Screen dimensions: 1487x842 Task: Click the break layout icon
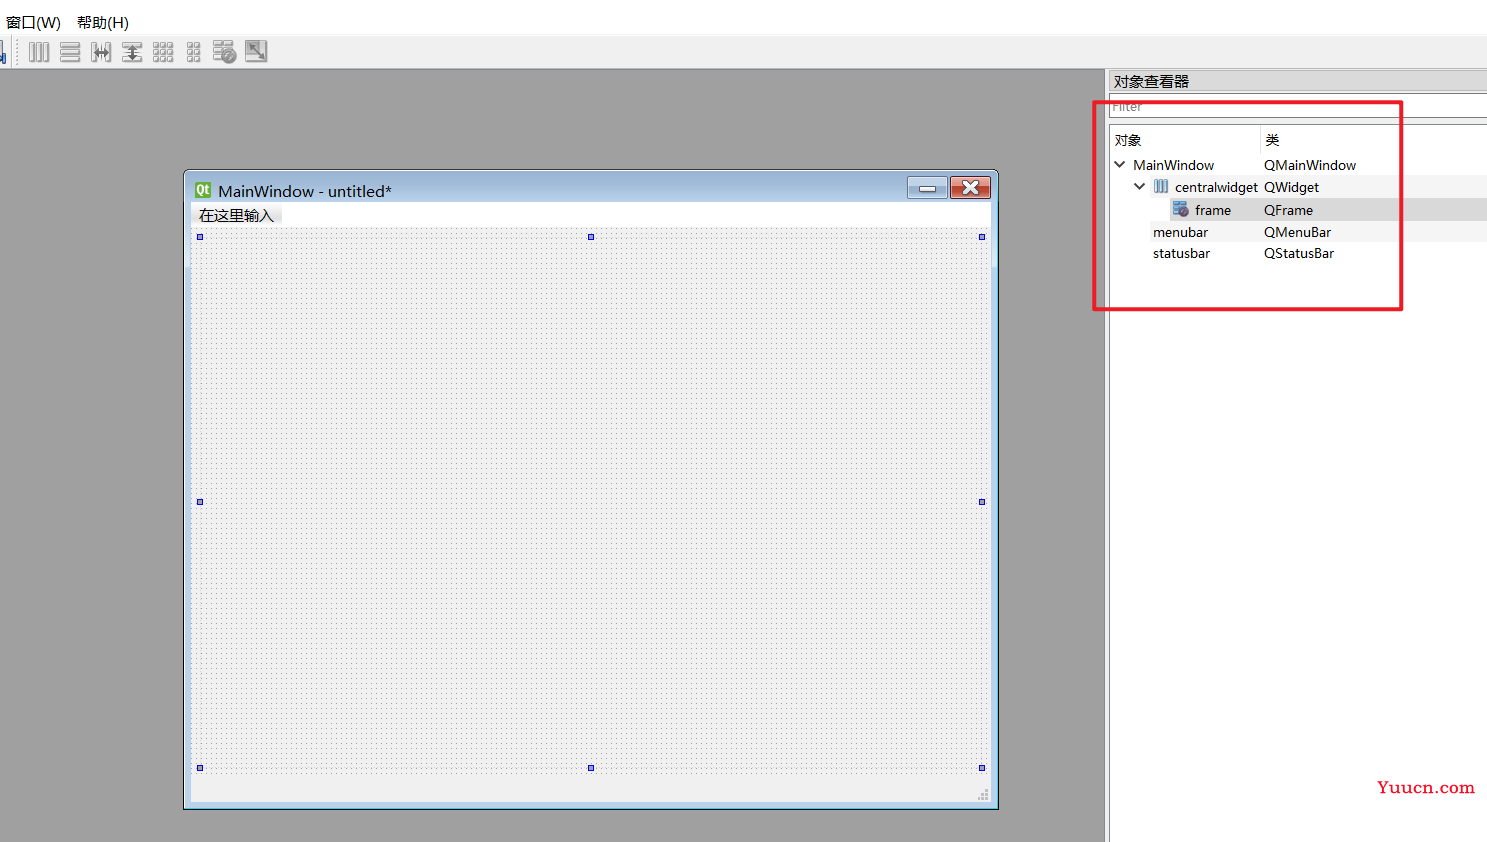pos(225,52)
